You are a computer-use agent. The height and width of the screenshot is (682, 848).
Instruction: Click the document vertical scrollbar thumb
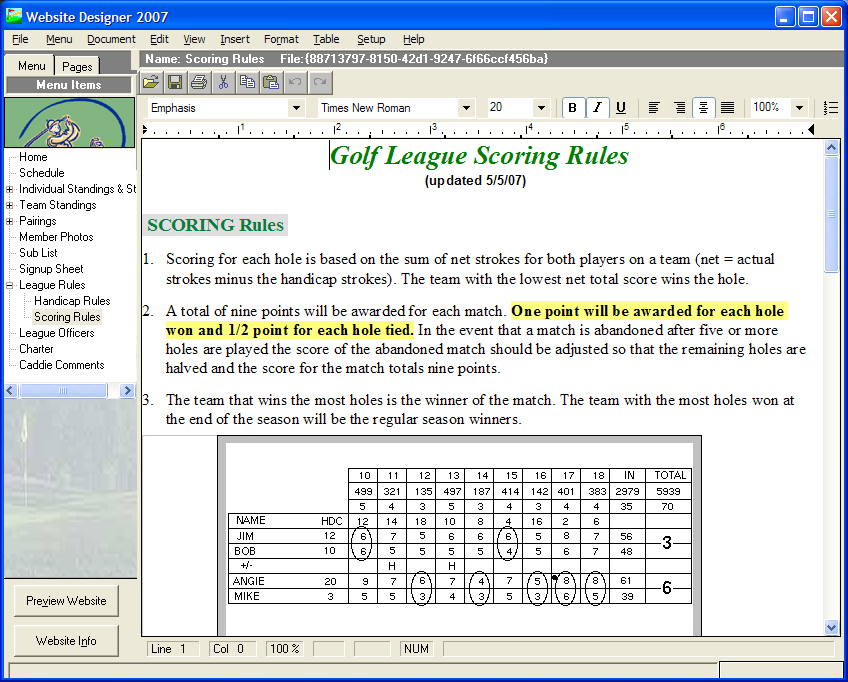click(831, 215)
